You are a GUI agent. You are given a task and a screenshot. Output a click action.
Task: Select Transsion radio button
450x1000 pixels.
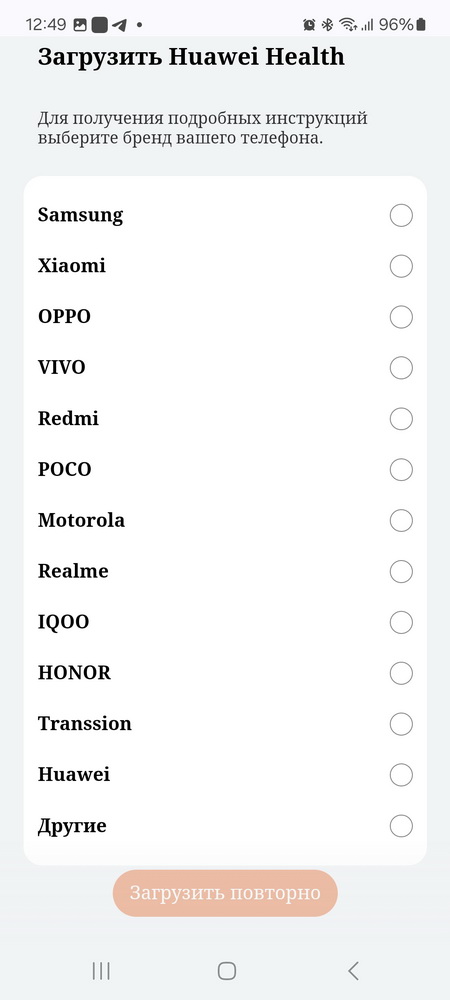coord(401,724)
